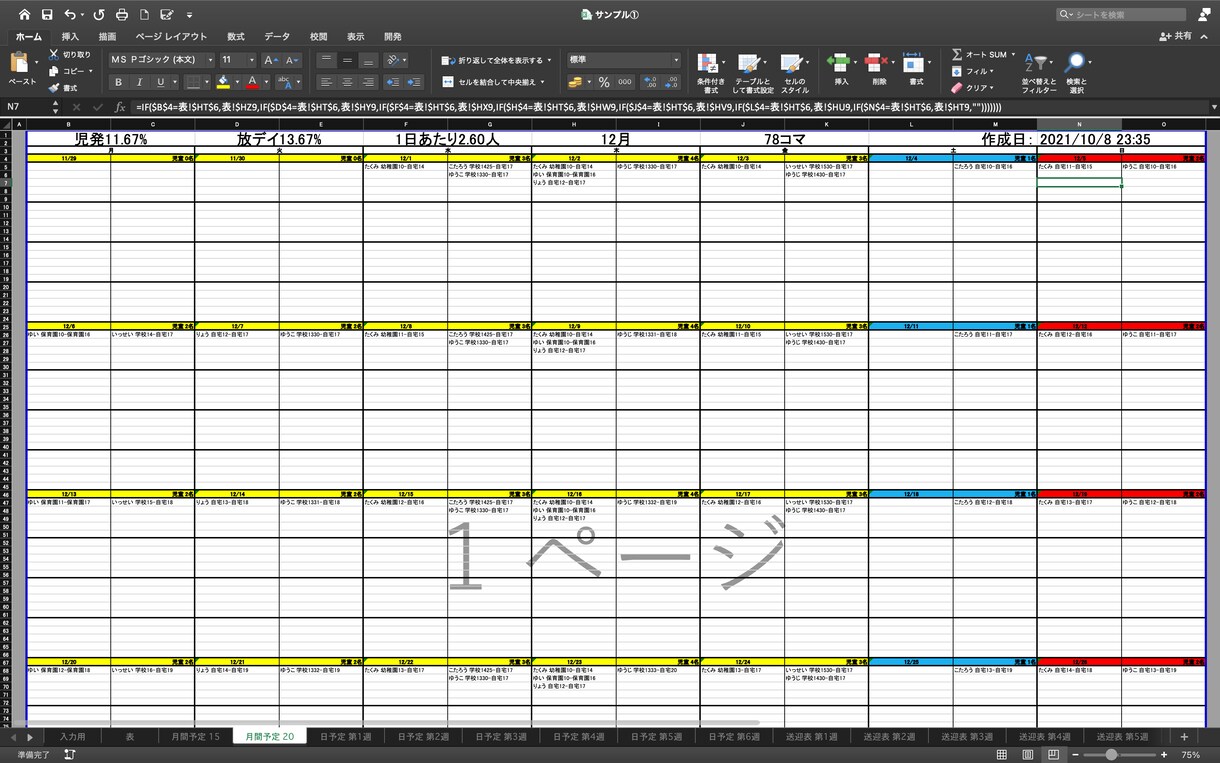The height and width of the screenshot is (763, 1220).
Task: Click the Sort and Filter (並べ替えとフィルター) icon
Action: (x=1037, y=63)
